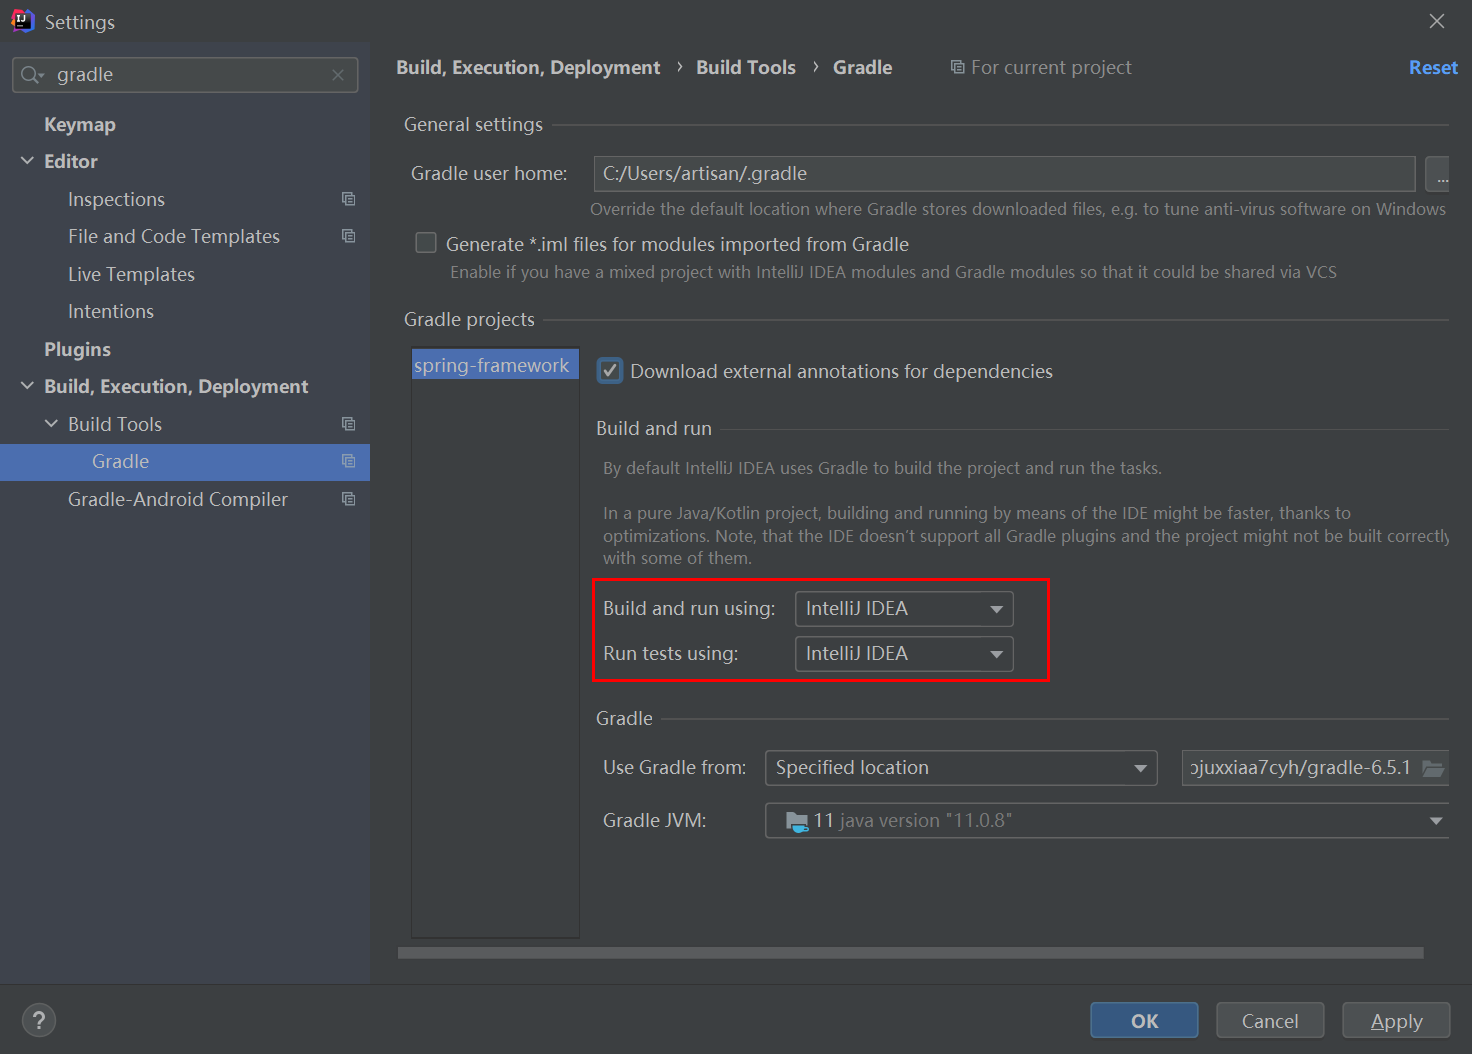Click For current project text

pyautogui.click(x=1051, y=67)
